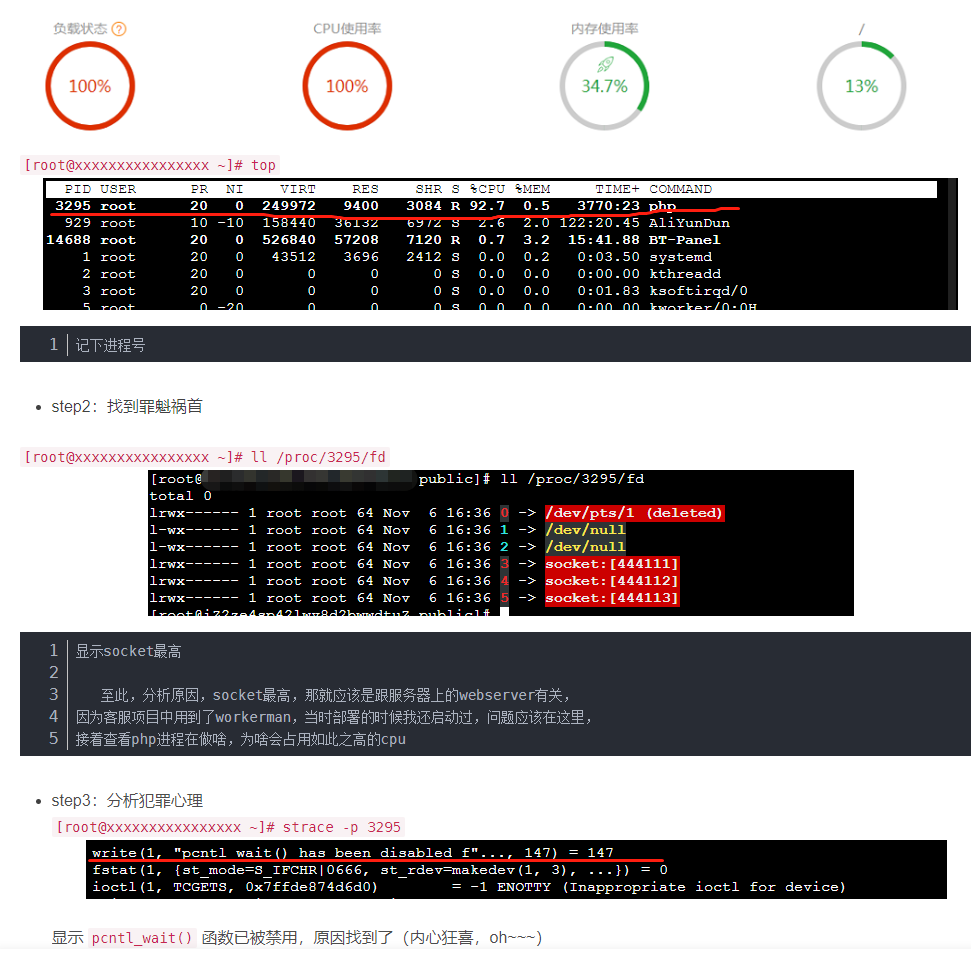
Task: Click code line '显示socket最高'
Action: click(128, 651)
